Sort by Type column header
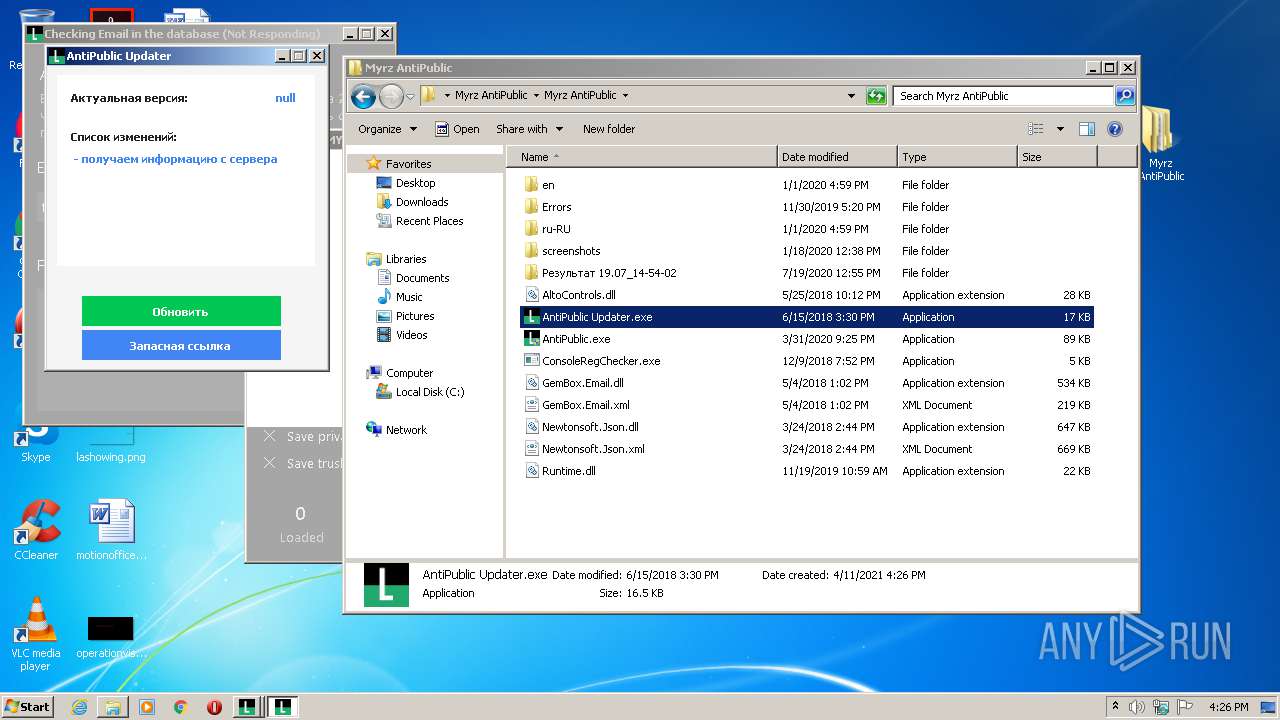Image resolution: width=1280 pixels, height=720 pixels. pyautogui.click(x=957, y=157)
